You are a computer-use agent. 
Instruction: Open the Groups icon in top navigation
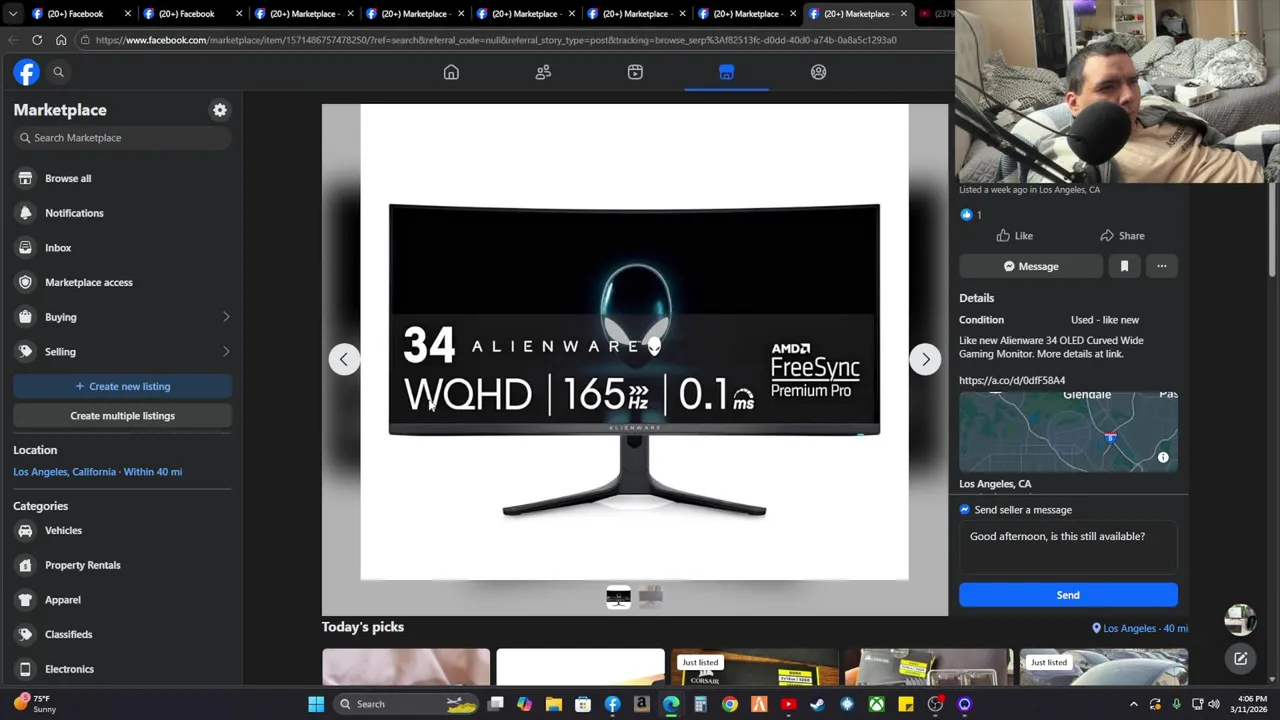[x=819, y=72]
